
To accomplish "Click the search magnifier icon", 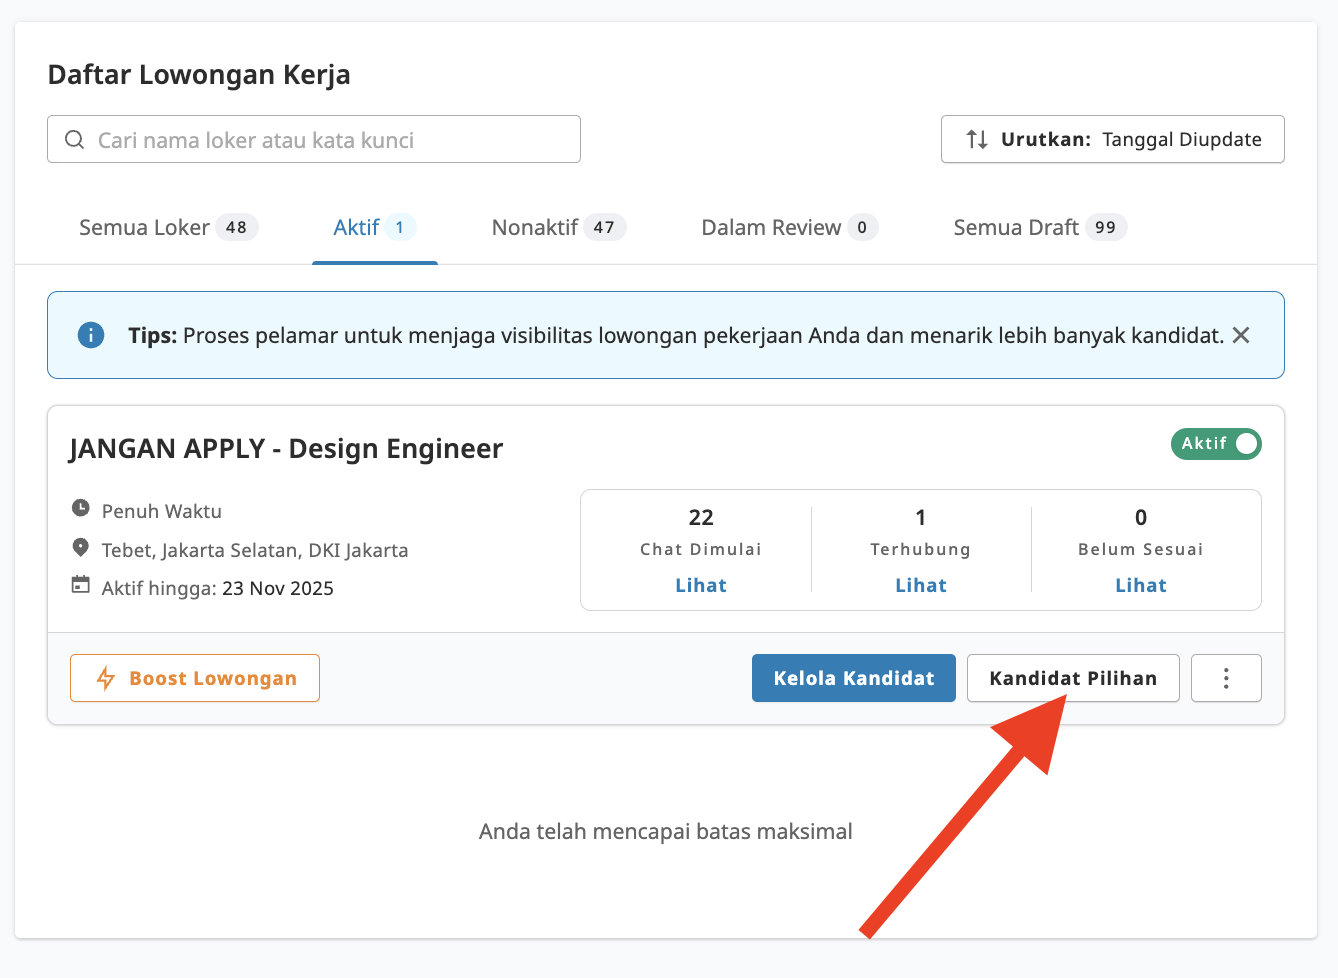I will (74, 139).
